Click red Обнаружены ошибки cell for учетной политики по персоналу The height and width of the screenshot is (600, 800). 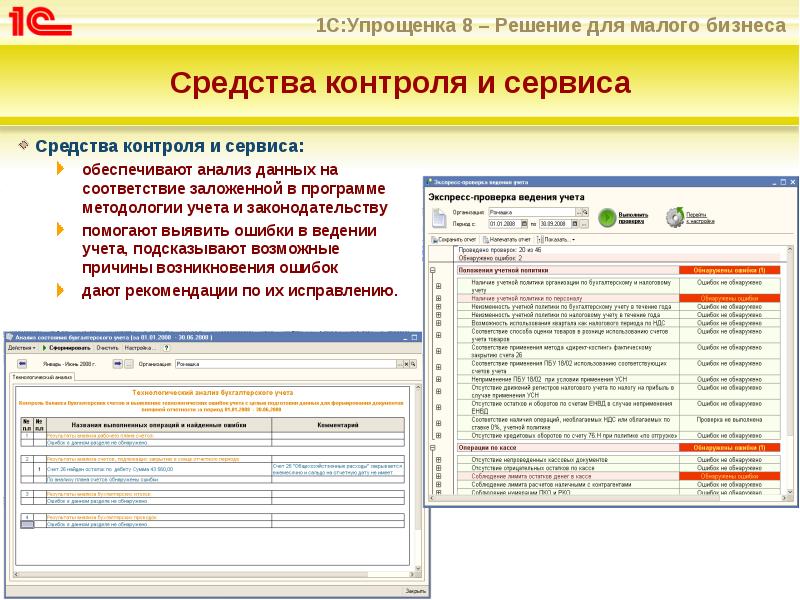[729, 298]
